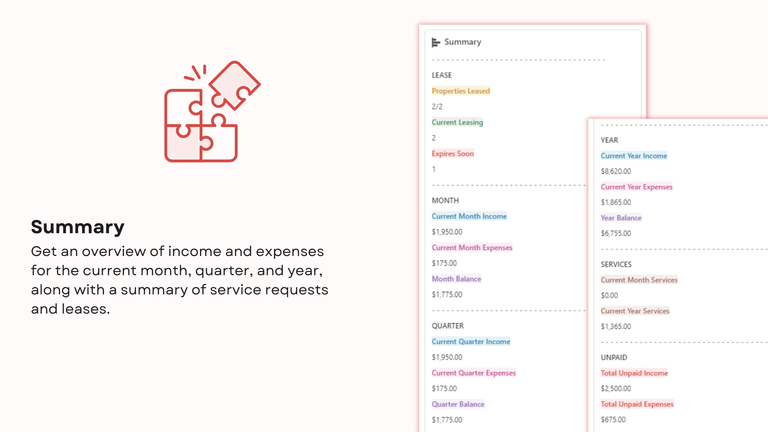Image resolution: width=768 pixels, height=432 pixels.
Task: Click the Current Year Services label
Action: (635, 311)
